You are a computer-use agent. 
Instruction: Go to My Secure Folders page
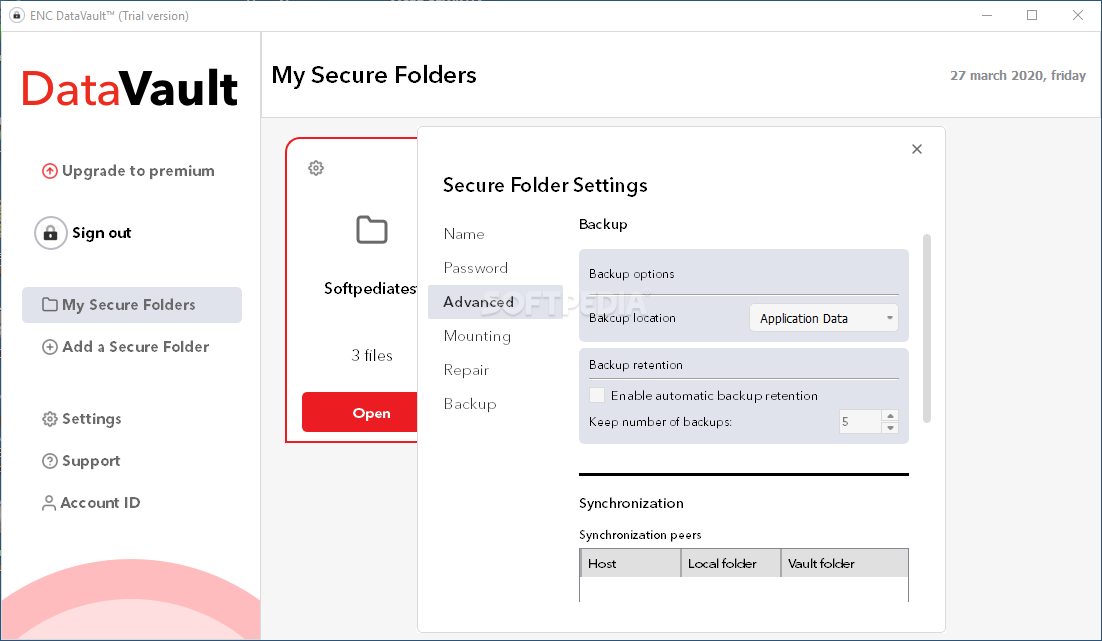pos(132,305)
